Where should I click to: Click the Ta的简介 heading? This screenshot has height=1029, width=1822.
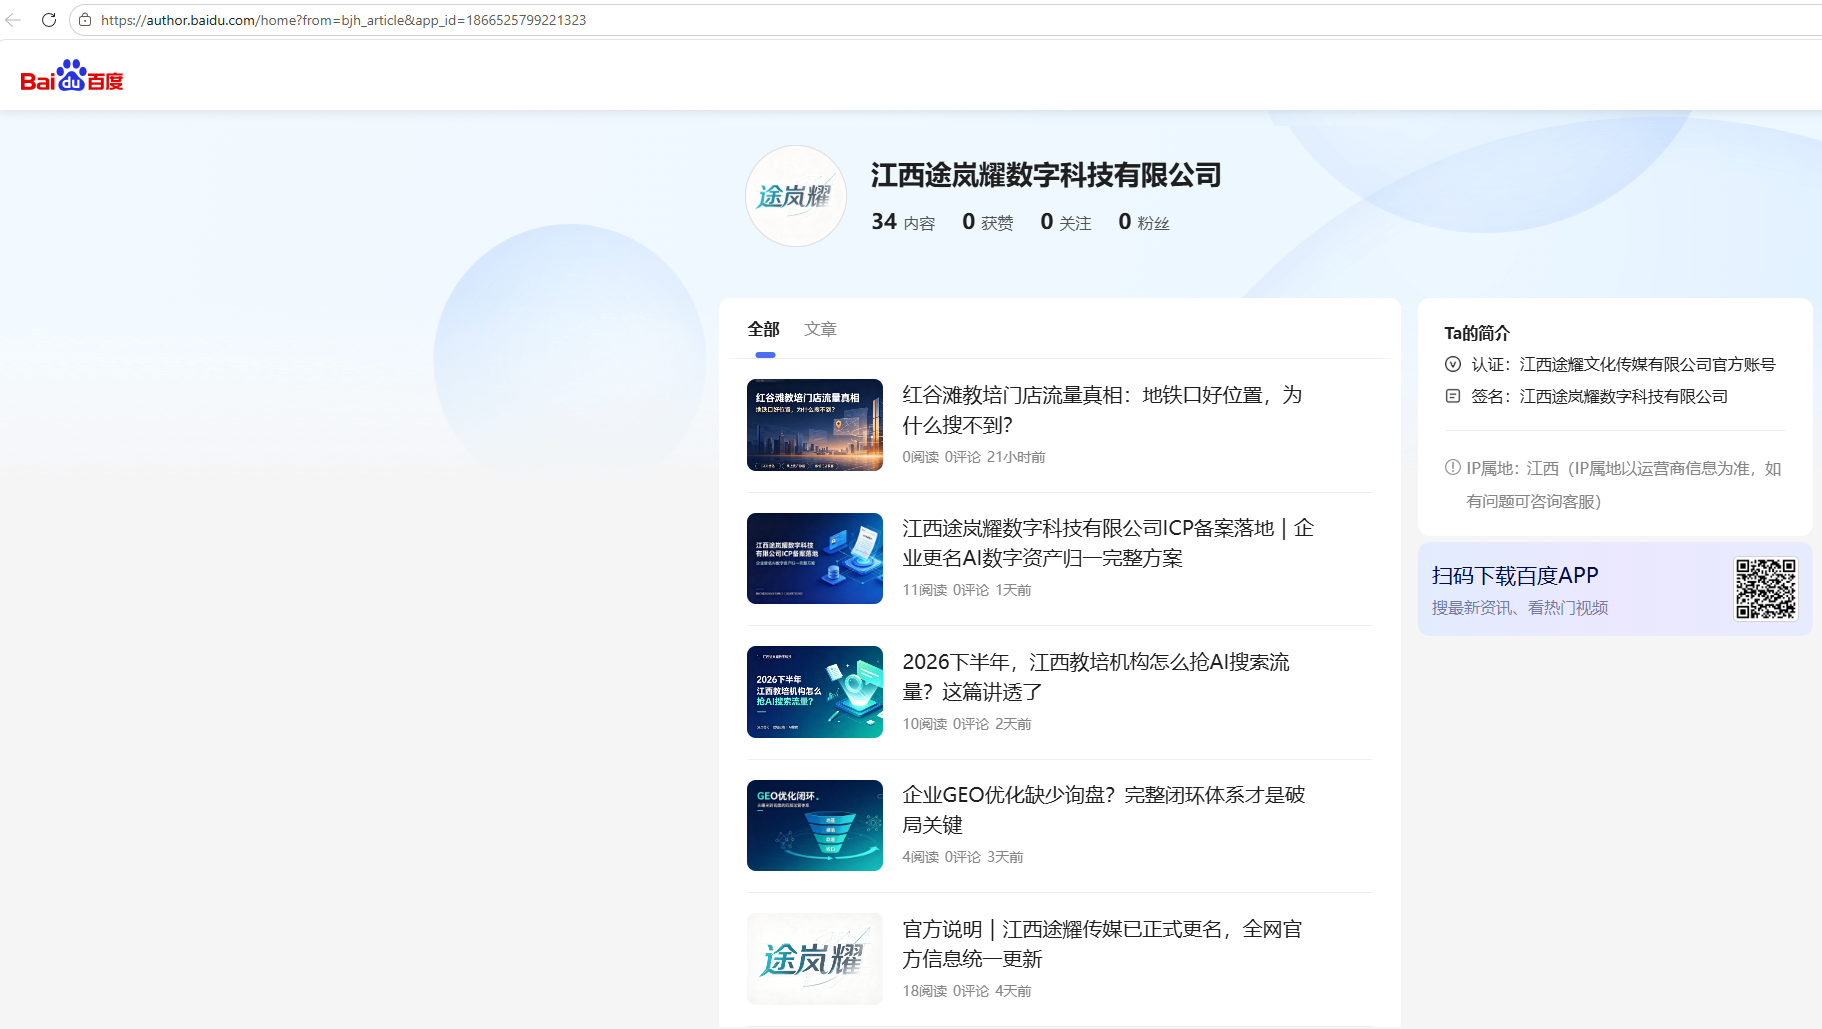1477,333
